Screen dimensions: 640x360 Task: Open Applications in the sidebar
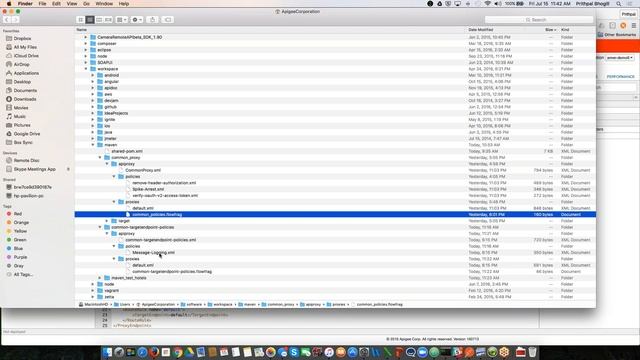pos(26,73)
